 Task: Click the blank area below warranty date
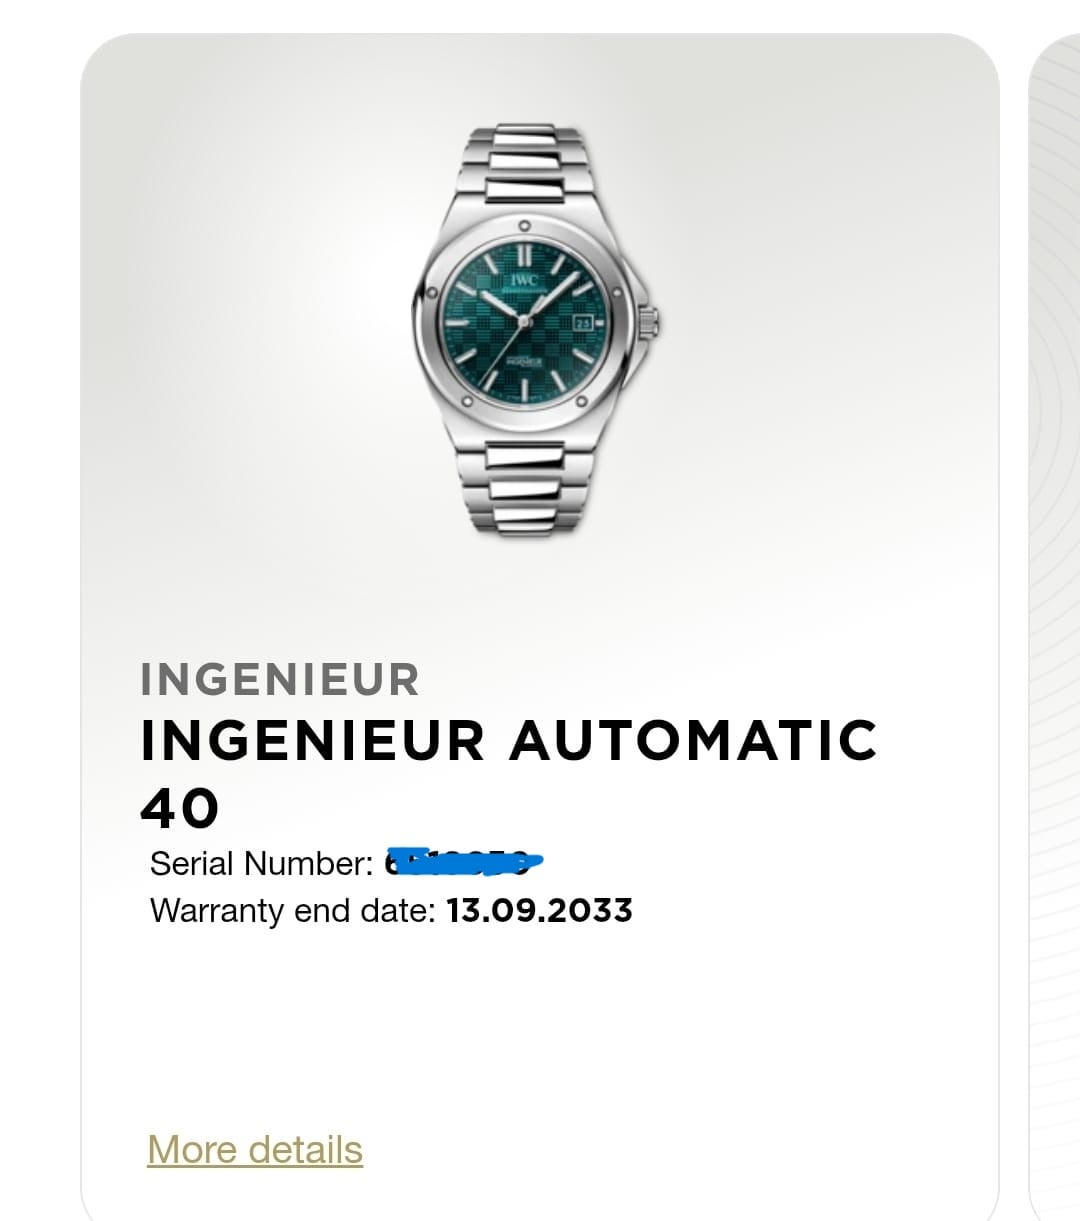540,1030
